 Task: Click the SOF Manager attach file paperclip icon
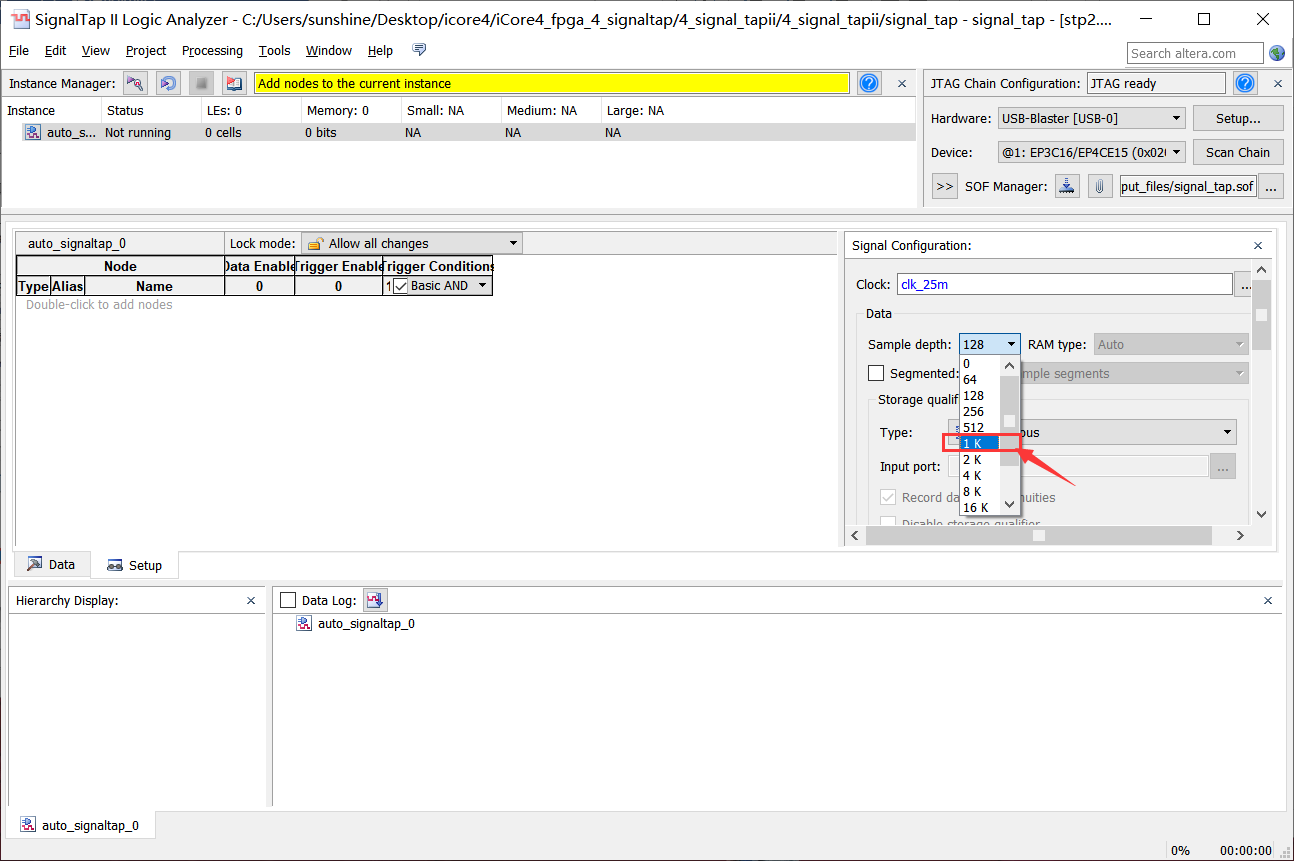pos(1100,186)
